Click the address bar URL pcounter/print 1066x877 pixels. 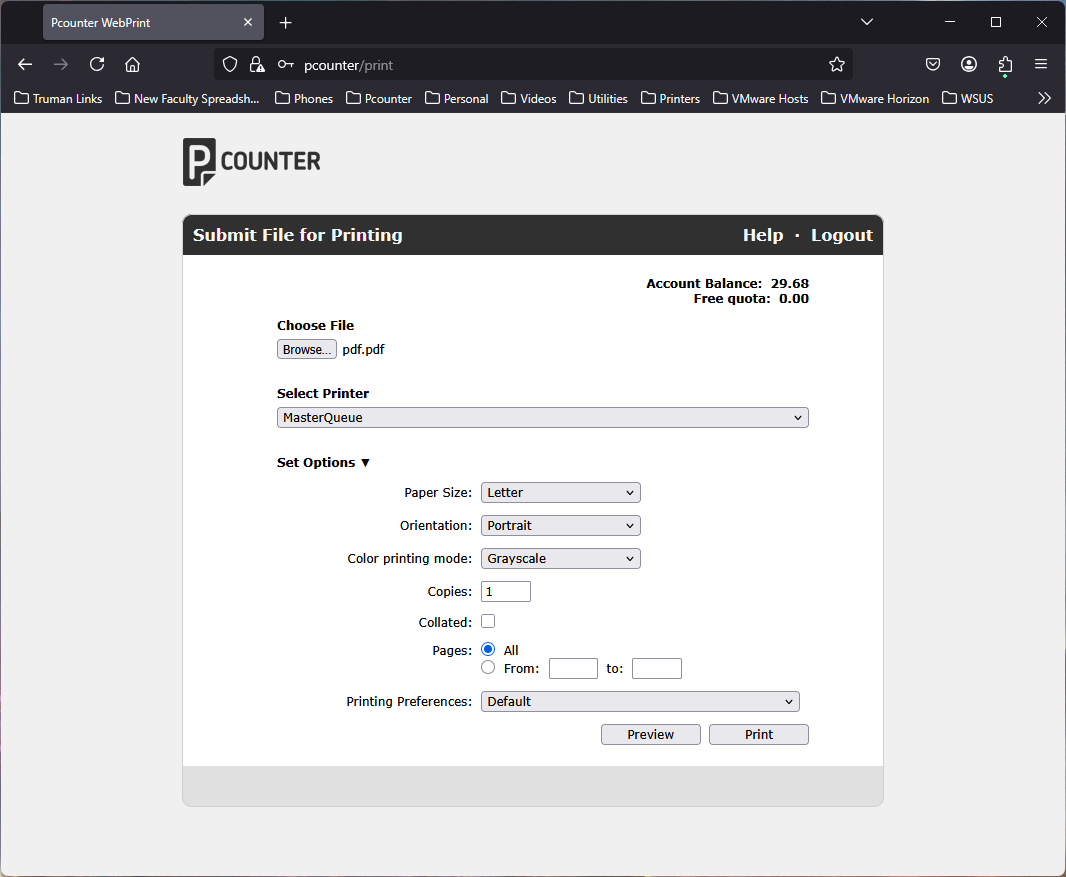[x=348, y=65]
